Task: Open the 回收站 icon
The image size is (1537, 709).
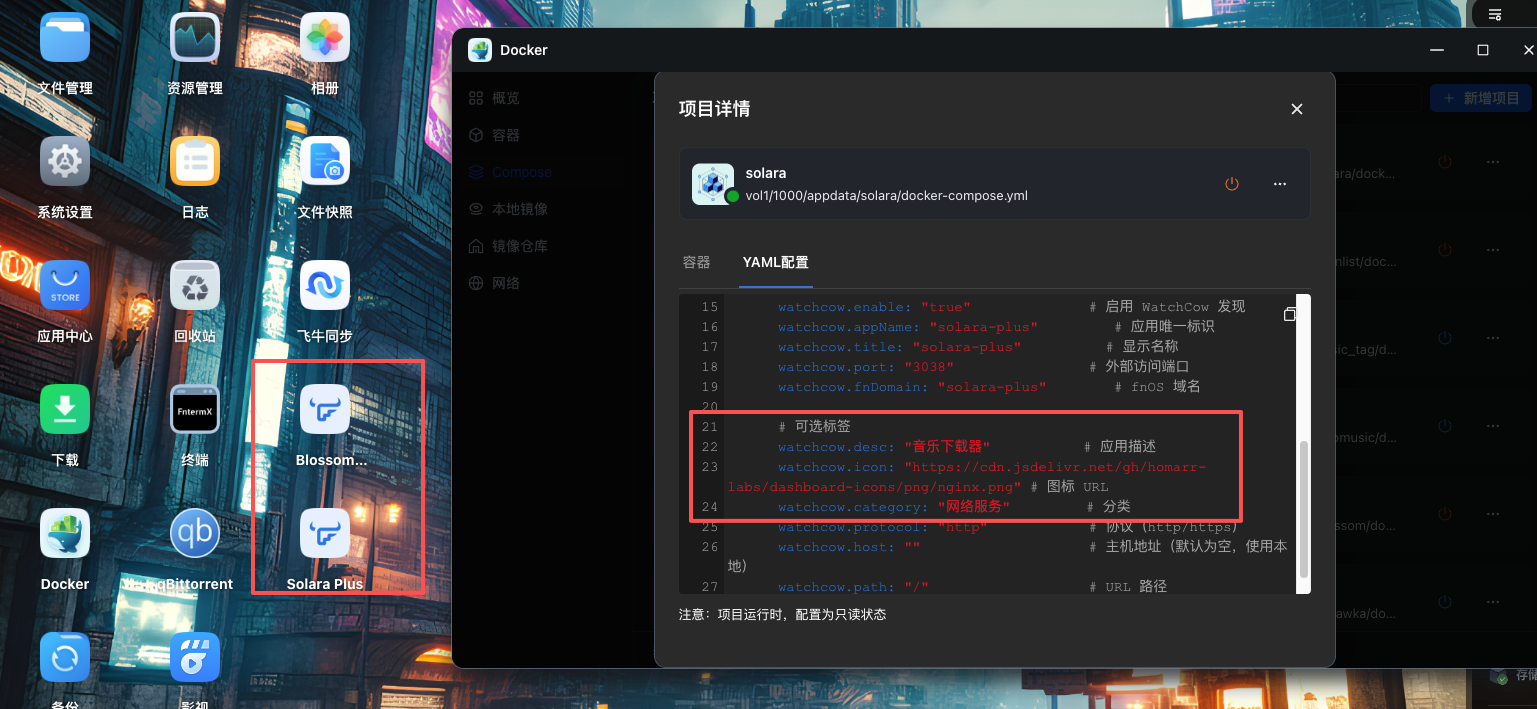Action: pos(195,286)
